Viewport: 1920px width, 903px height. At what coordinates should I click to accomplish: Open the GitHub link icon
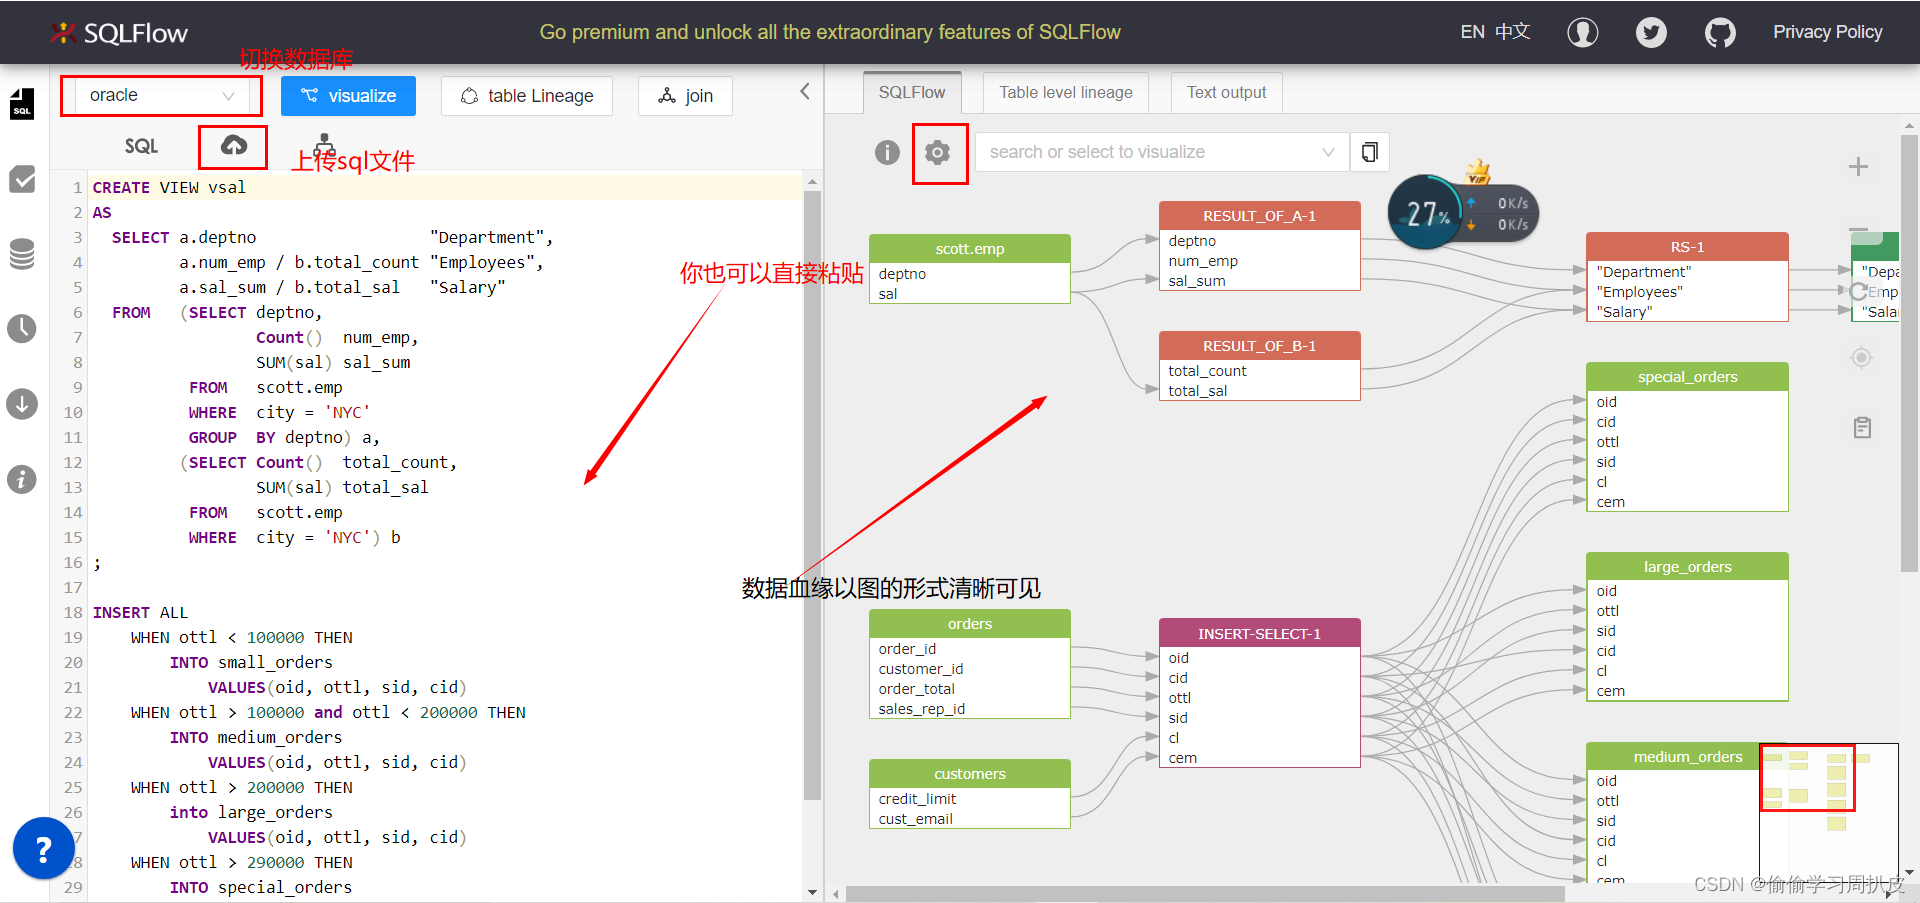pyautogui.click(x=1720, y=33)
